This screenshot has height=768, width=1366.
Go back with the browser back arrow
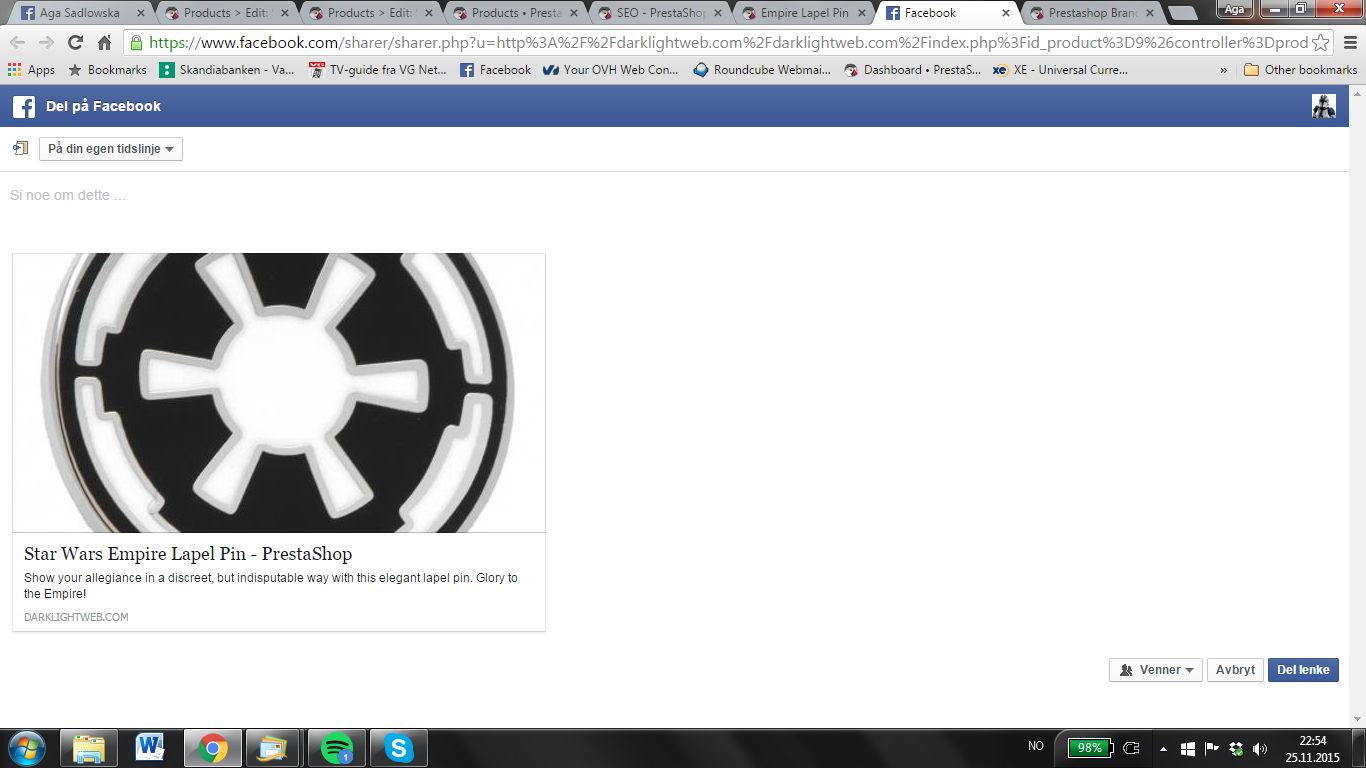18,43
